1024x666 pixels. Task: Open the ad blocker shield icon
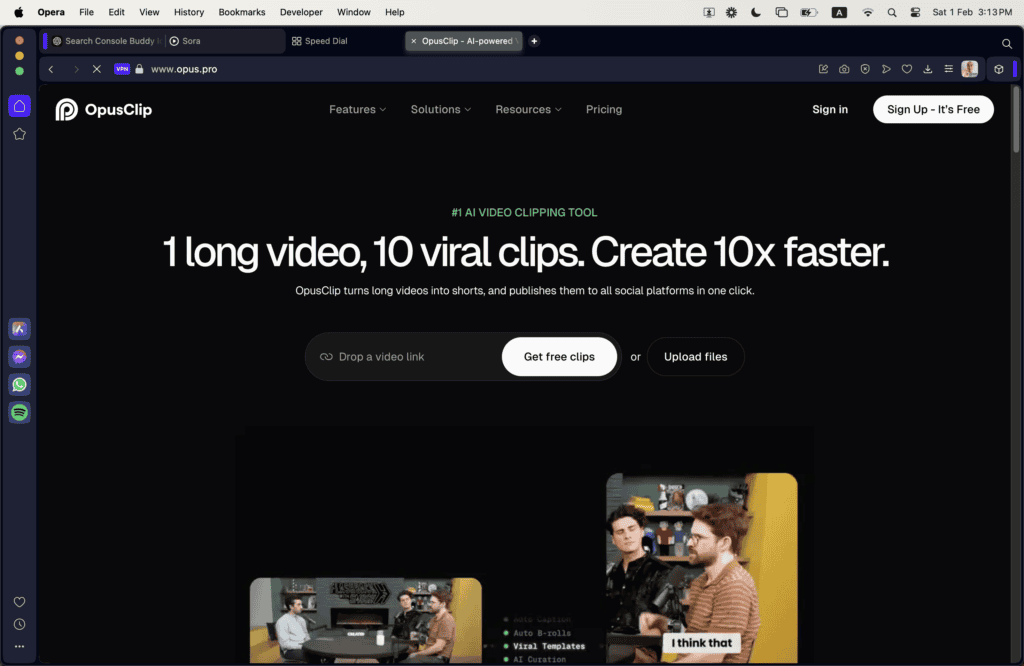(x=865, y=69)
